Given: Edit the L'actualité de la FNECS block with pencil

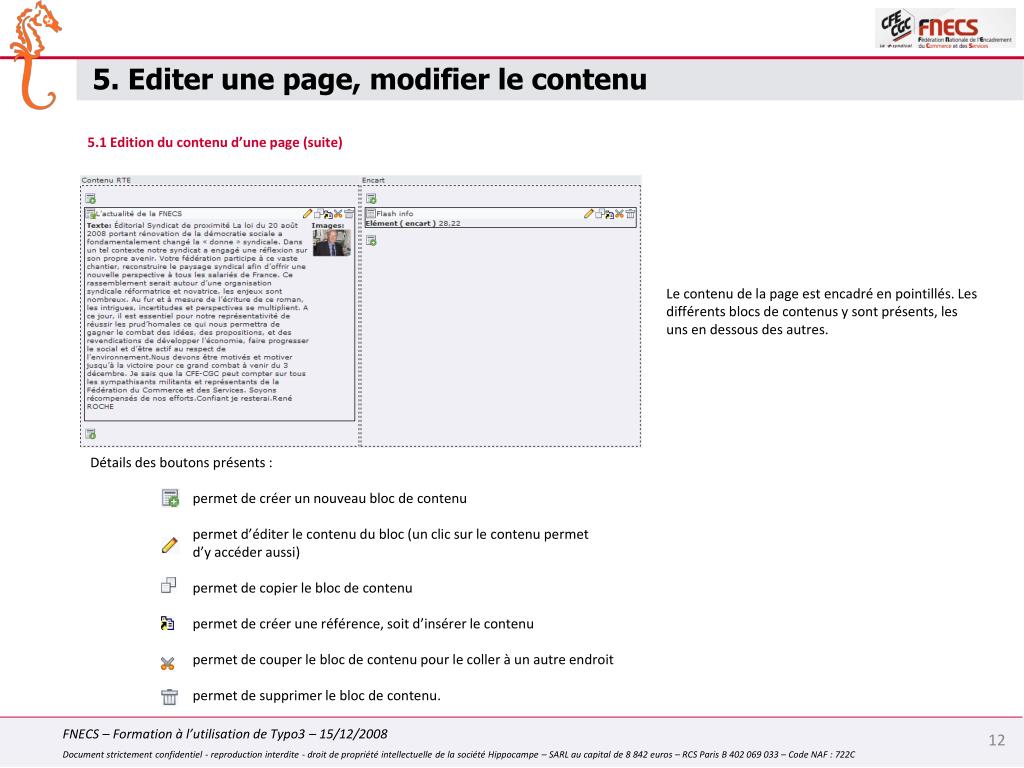Looking at the screenshot, I should pos(308,214).
